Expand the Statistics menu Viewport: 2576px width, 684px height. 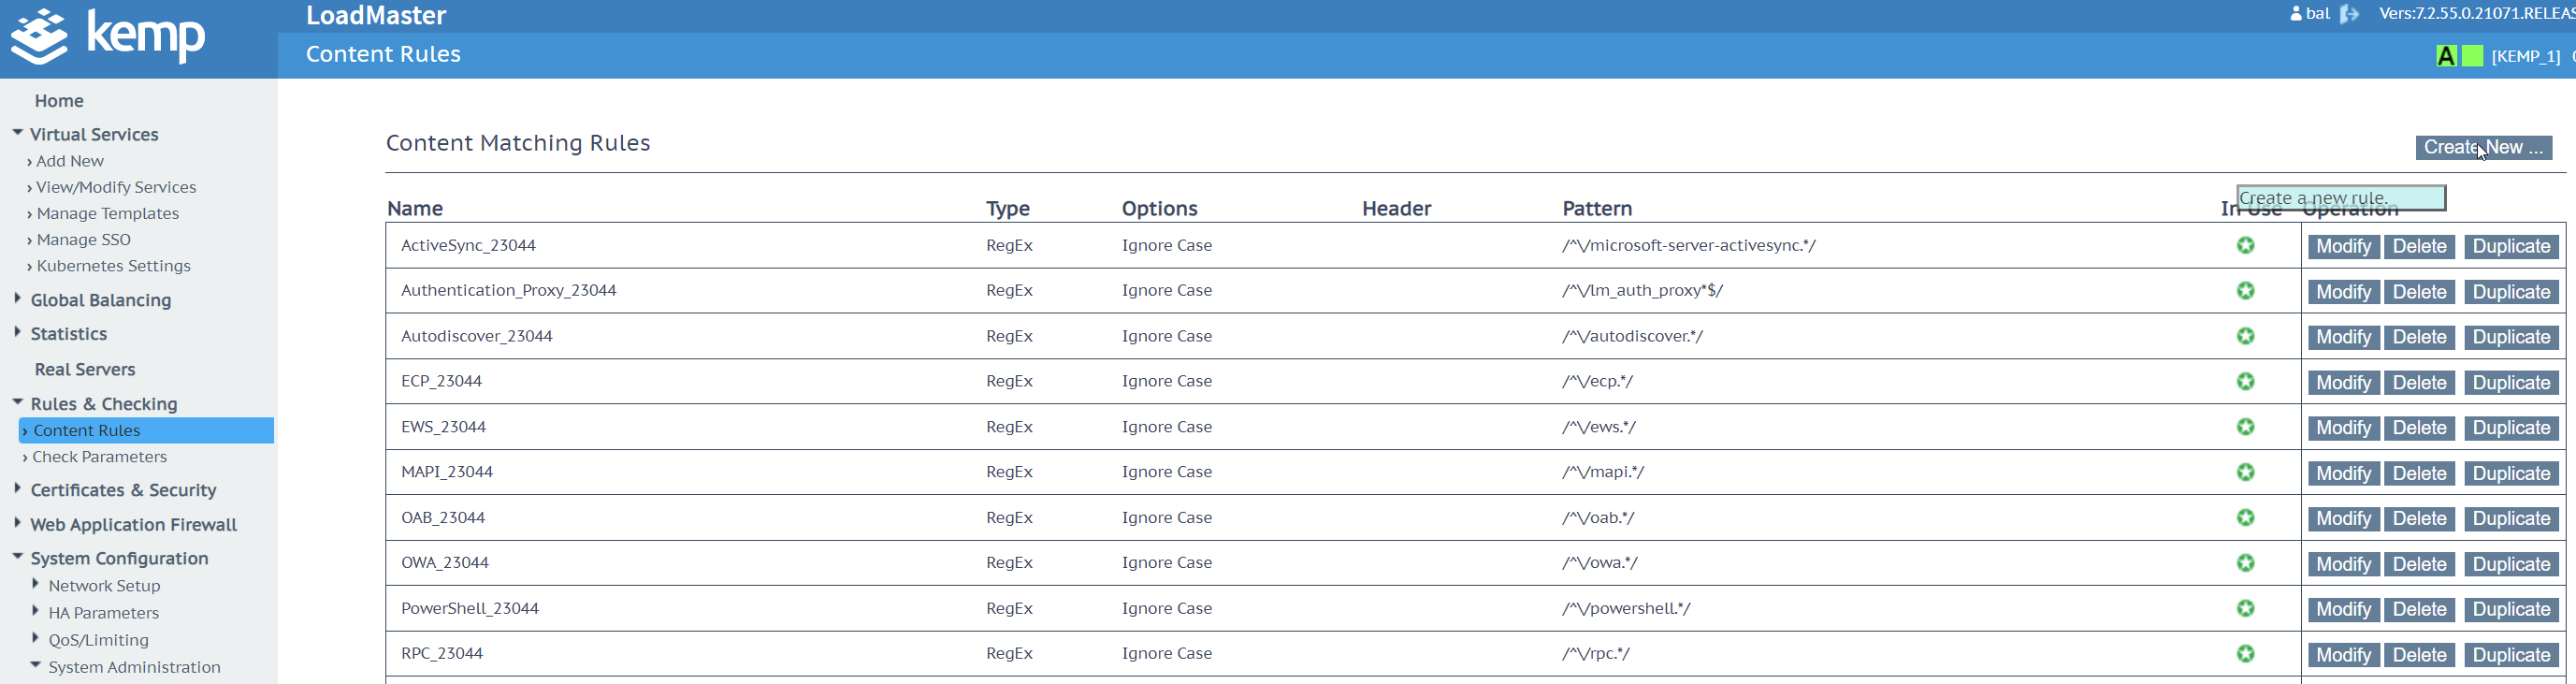point(18,332)
